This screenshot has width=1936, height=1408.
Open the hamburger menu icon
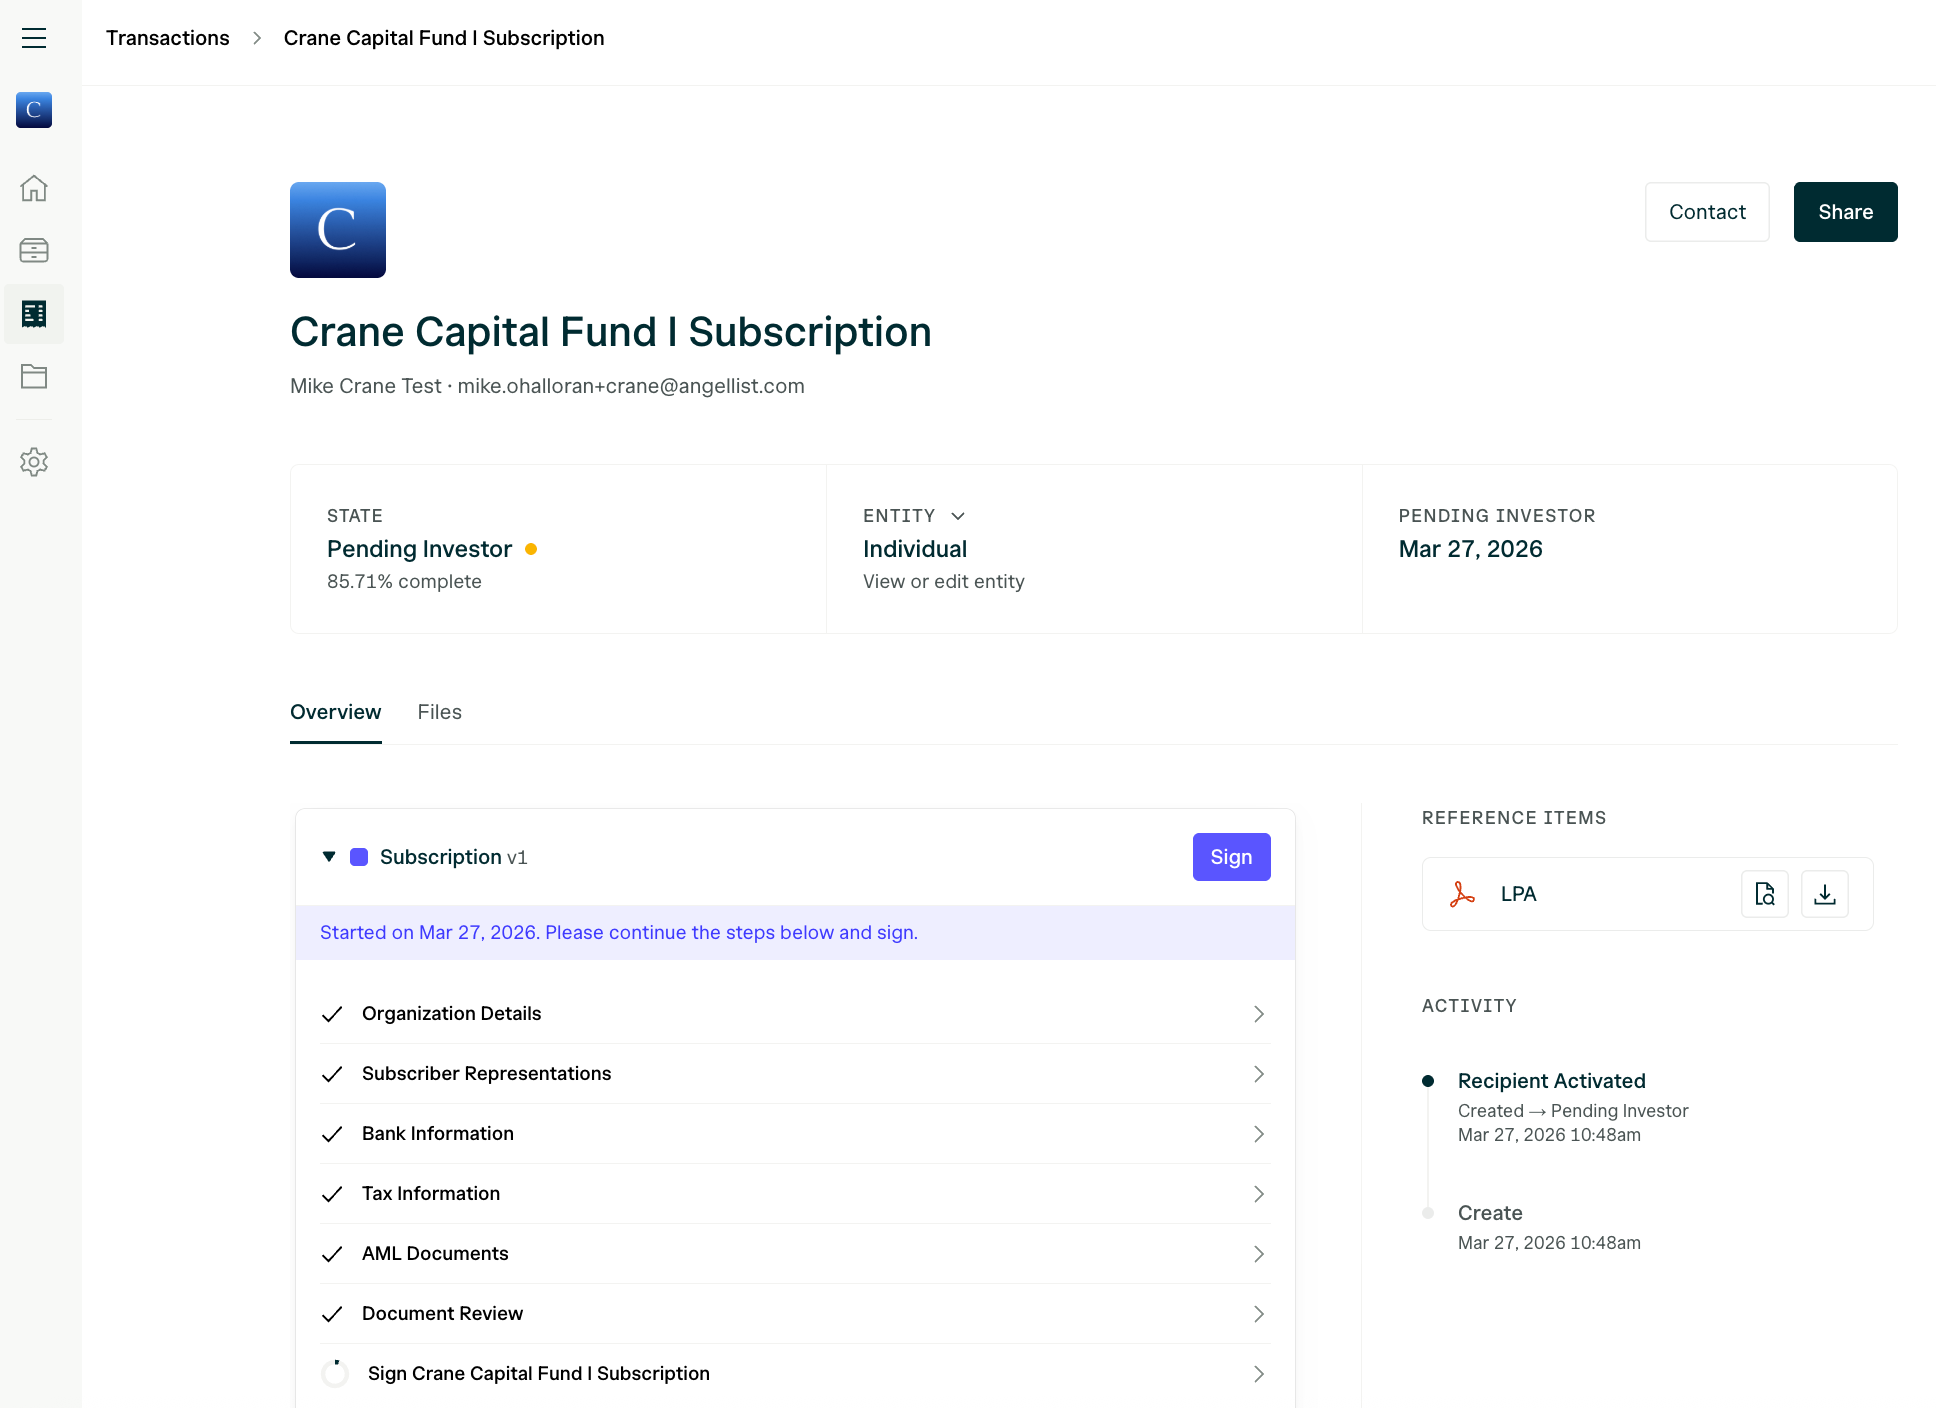(x=34, y=38)
